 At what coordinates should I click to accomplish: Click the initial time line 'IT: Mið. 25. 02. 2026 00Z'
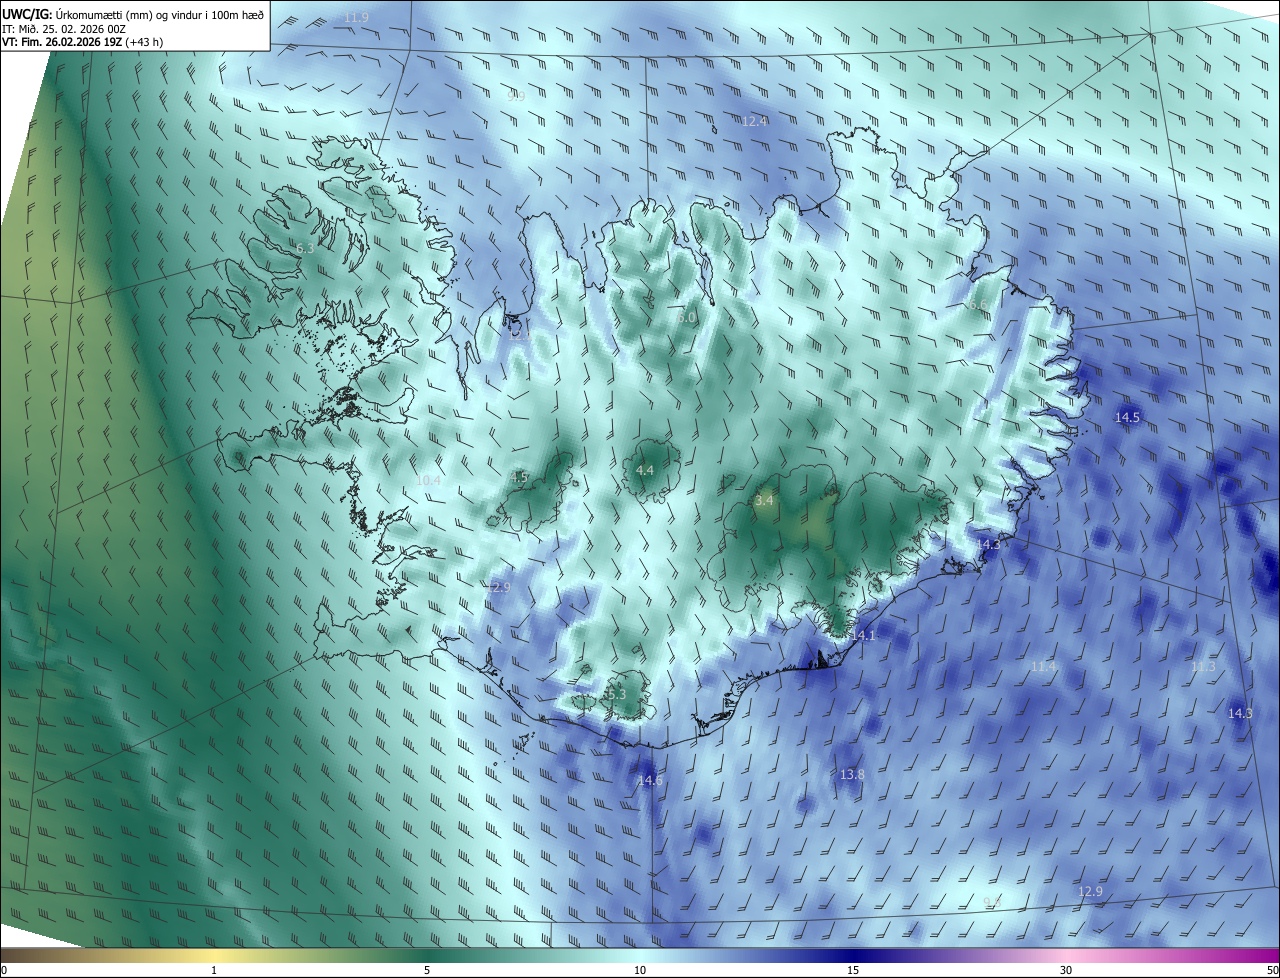click(63, 28)
